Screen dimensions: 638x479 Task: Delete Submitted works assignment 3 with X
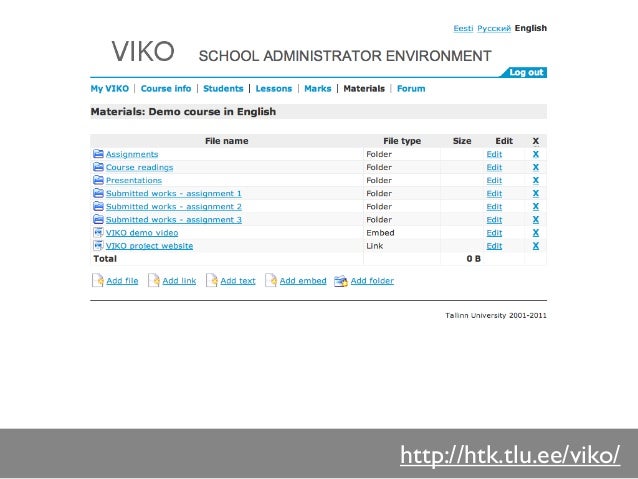[535, 220]
